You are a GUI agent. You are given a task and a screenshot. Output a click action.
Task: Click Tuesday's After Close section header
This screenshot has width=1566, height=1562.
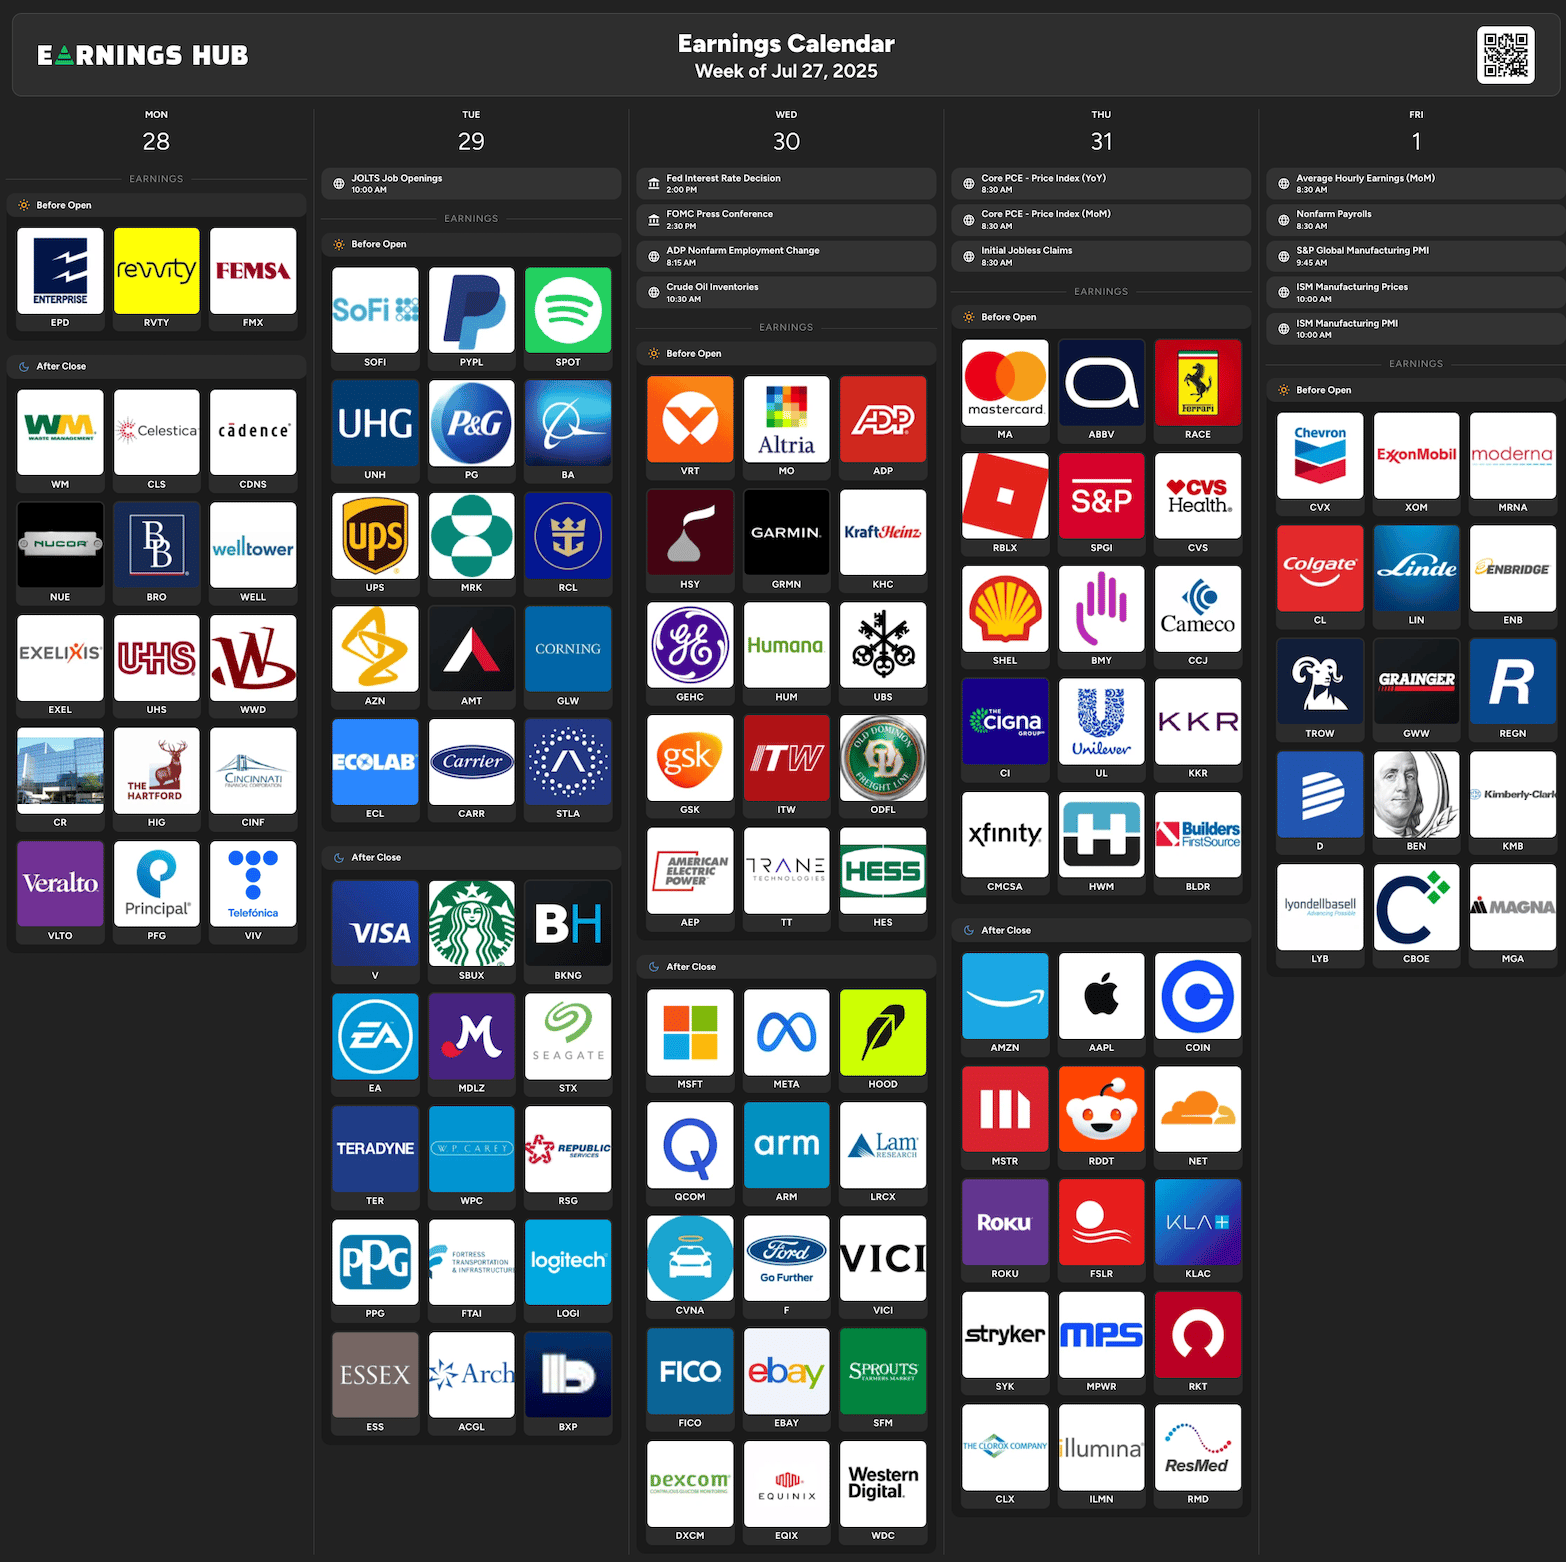[471, 857]
